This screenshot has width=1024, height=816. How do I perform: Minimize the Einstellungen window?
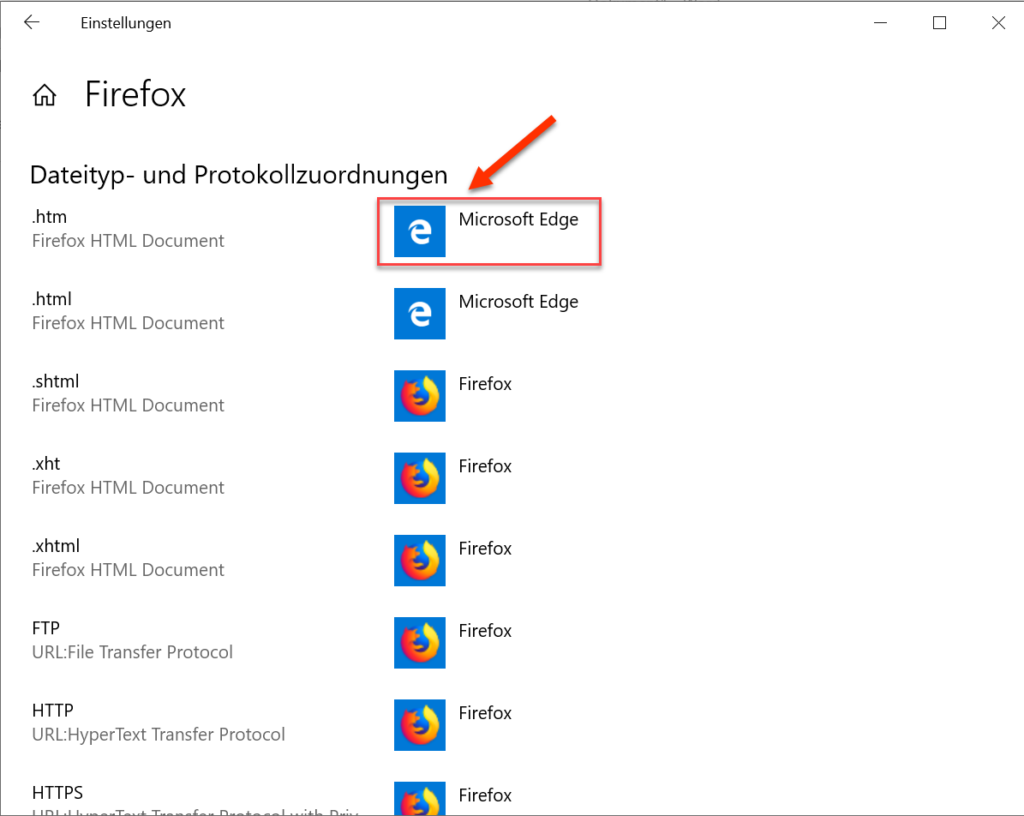[880, 23]
